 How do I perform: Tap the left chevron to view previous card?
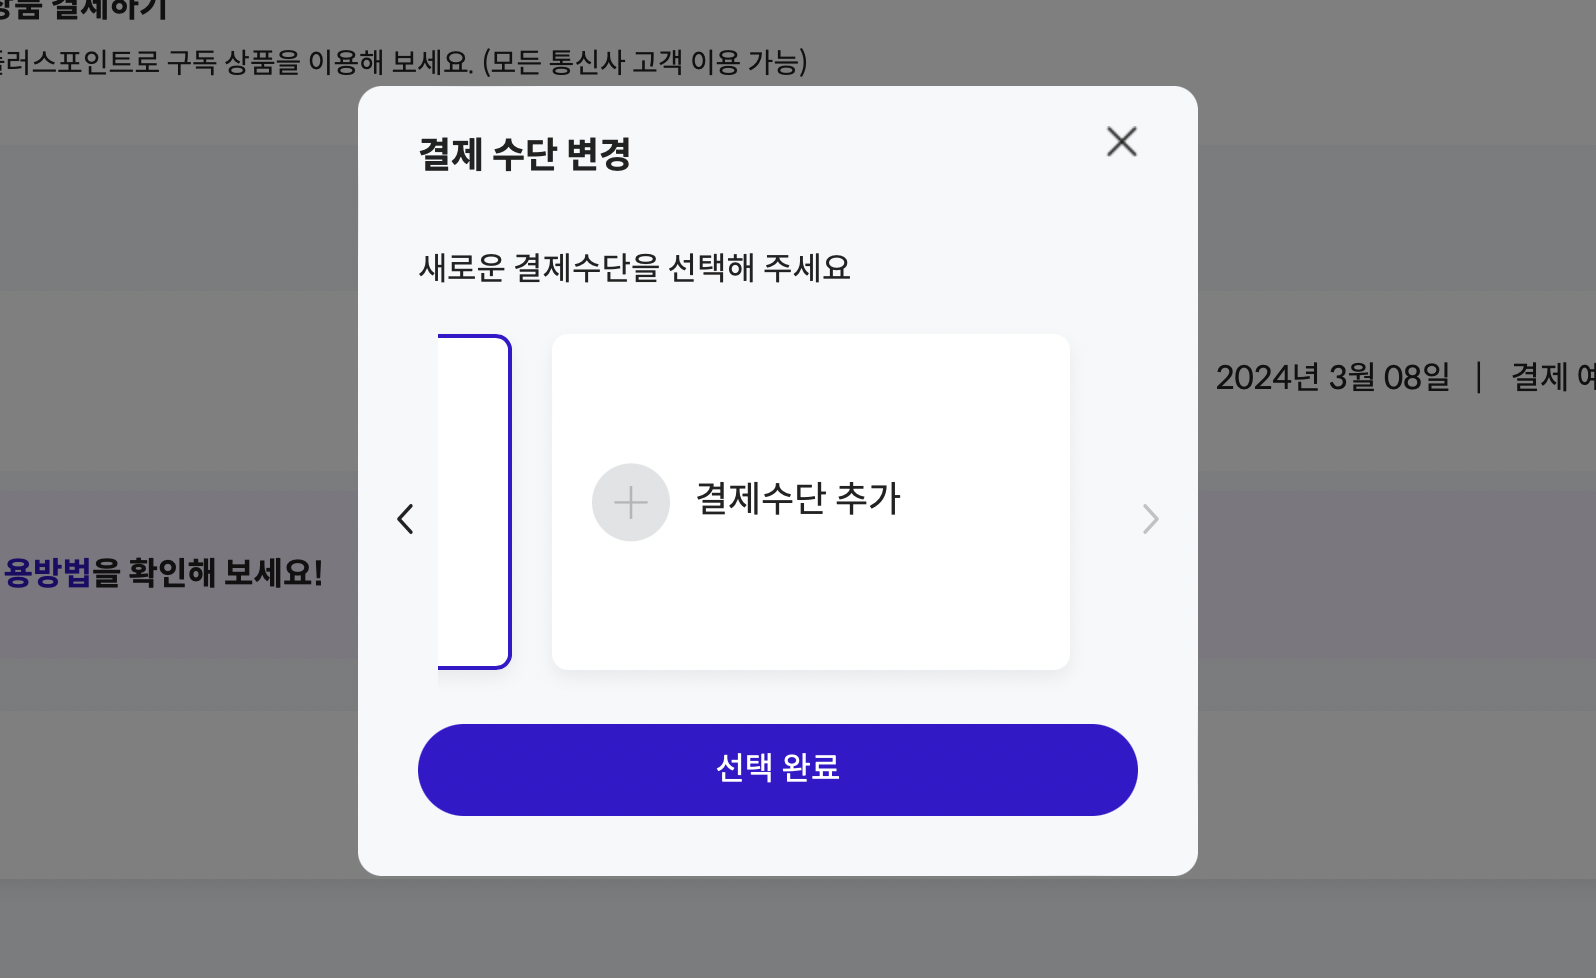pyautogui.click(x=405, y=519)
